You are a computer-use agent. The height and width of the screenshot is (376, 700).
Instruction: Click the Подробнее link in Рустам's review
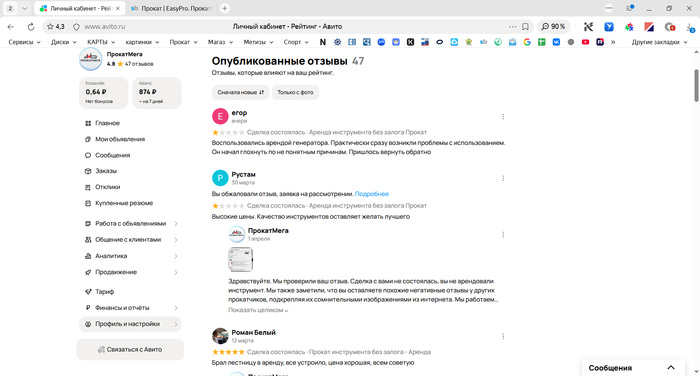pyautogui.click(x=371, y=194)
